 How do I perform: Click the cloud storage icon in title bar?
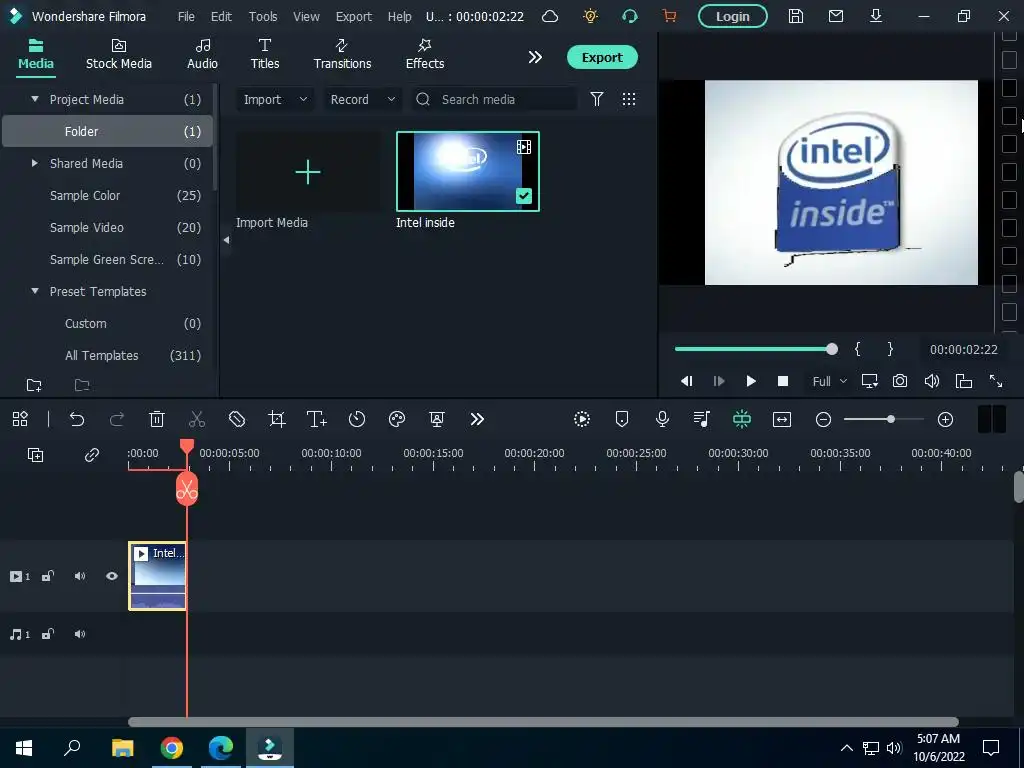[550, 16]
